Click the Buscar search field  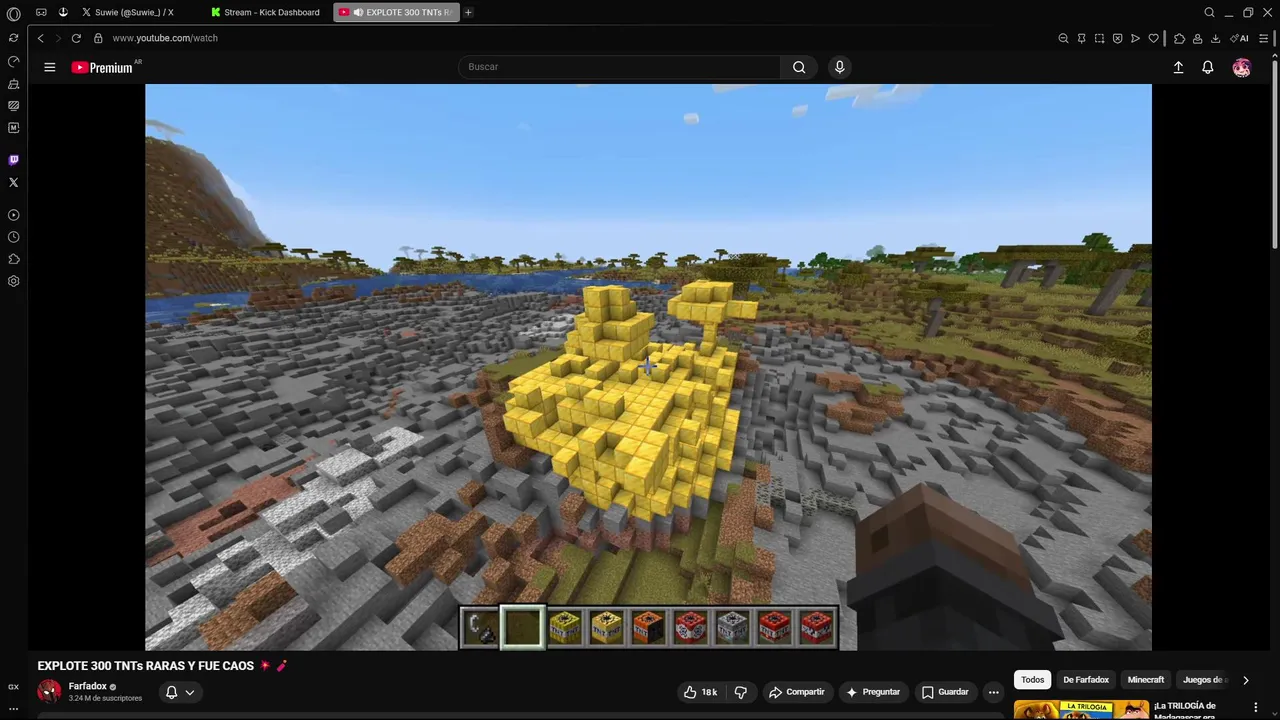[x=620, y=67]
